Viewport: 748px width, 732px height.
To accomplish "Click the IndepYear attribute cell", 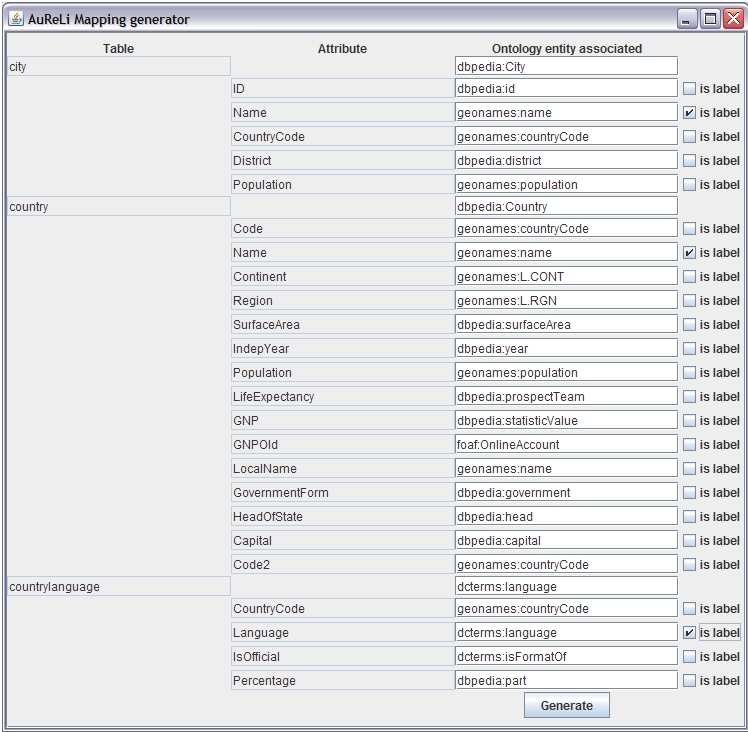I will tap(342, 349).
